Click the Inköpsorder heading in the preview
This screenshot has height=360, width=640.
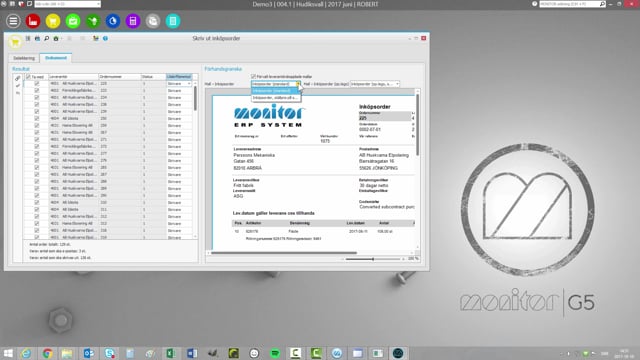click(375, 107)
